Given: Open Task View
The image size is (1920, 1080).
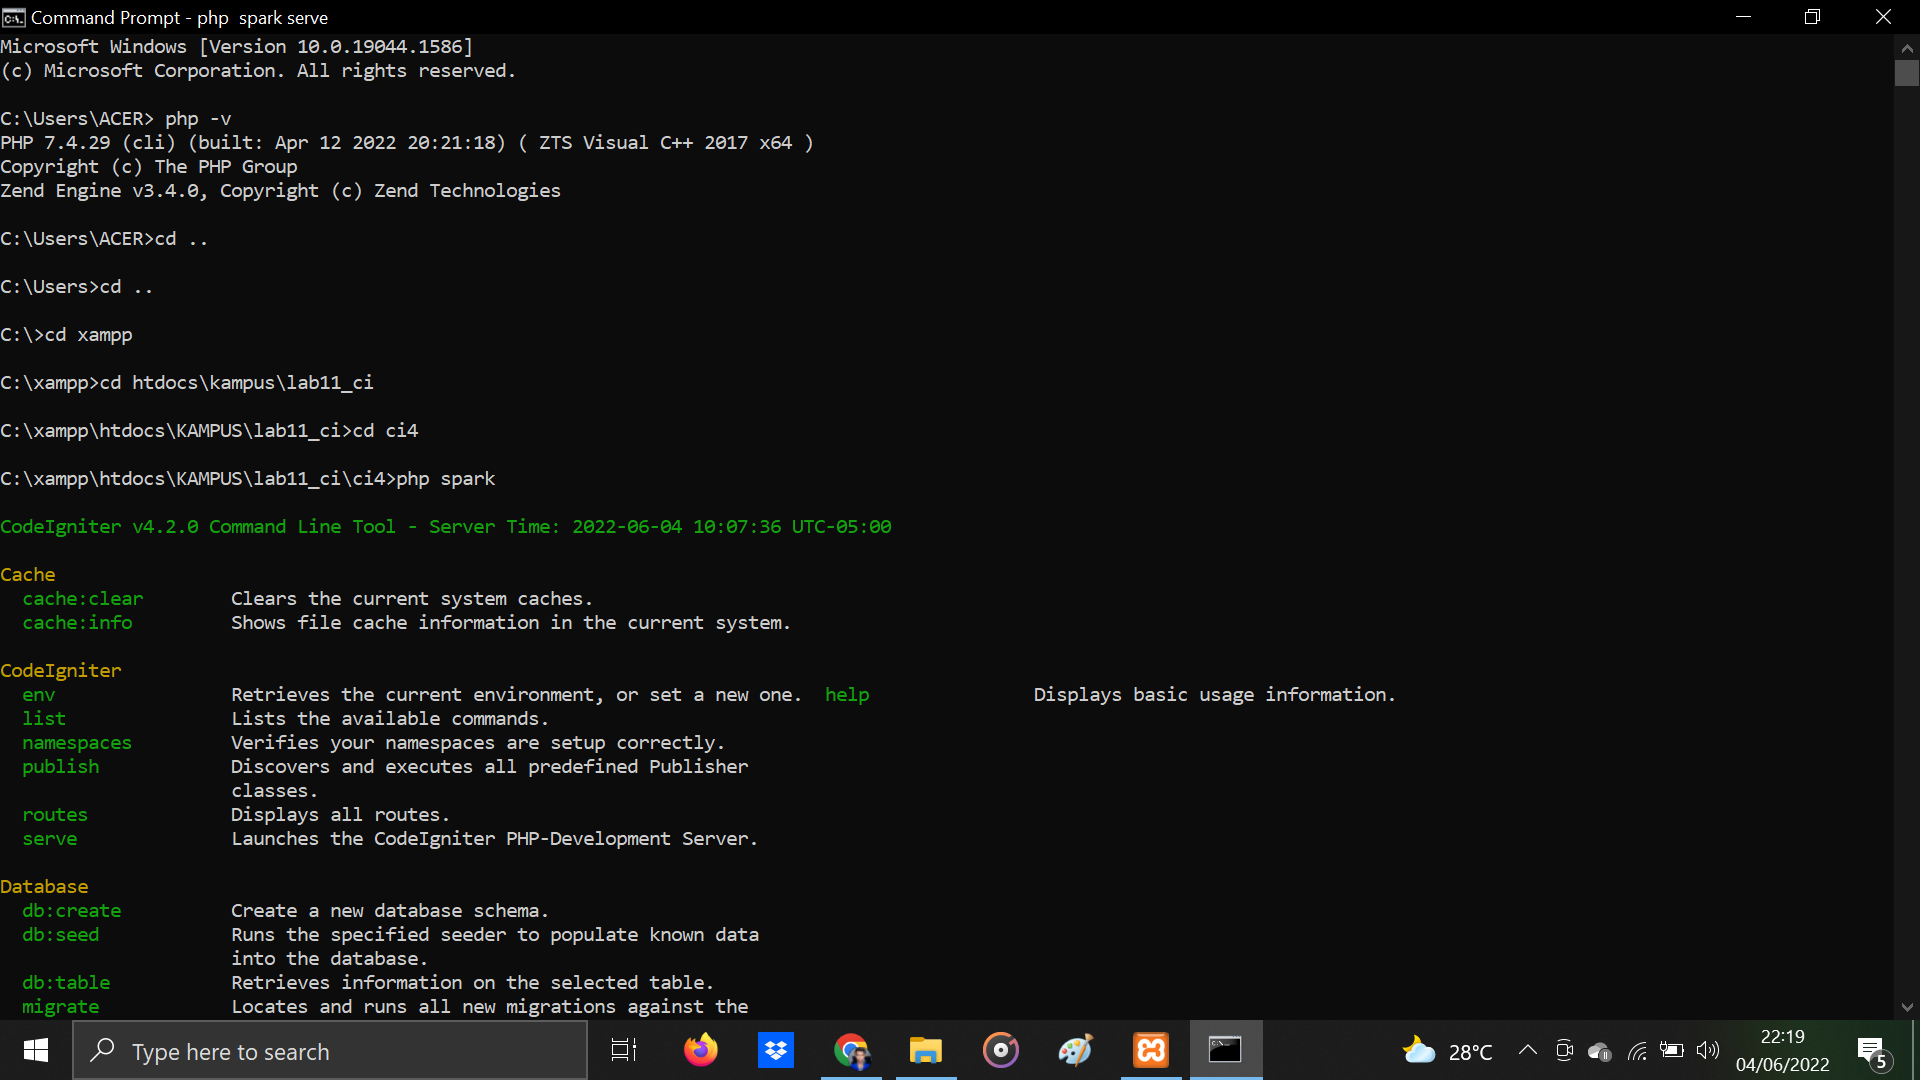Looking at the screenshot, I should [621, 1050].
